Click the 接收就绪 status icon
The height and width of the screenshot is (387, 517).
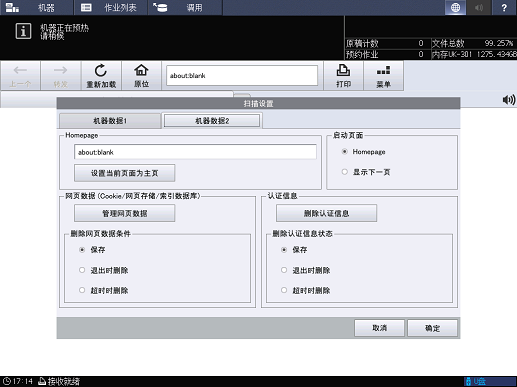tap(42, 381)
